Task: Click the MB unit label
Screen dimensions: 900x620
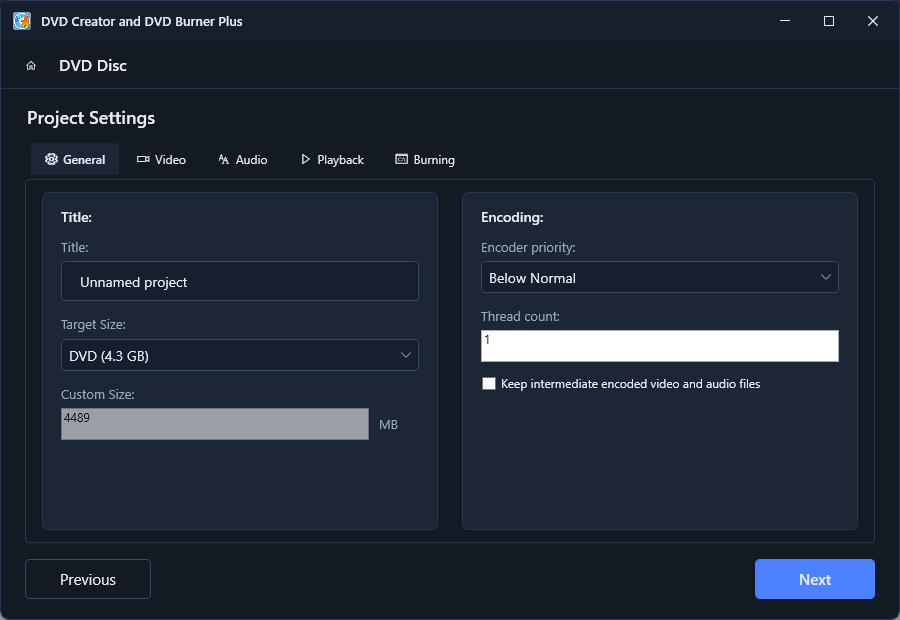Action: 389,425
